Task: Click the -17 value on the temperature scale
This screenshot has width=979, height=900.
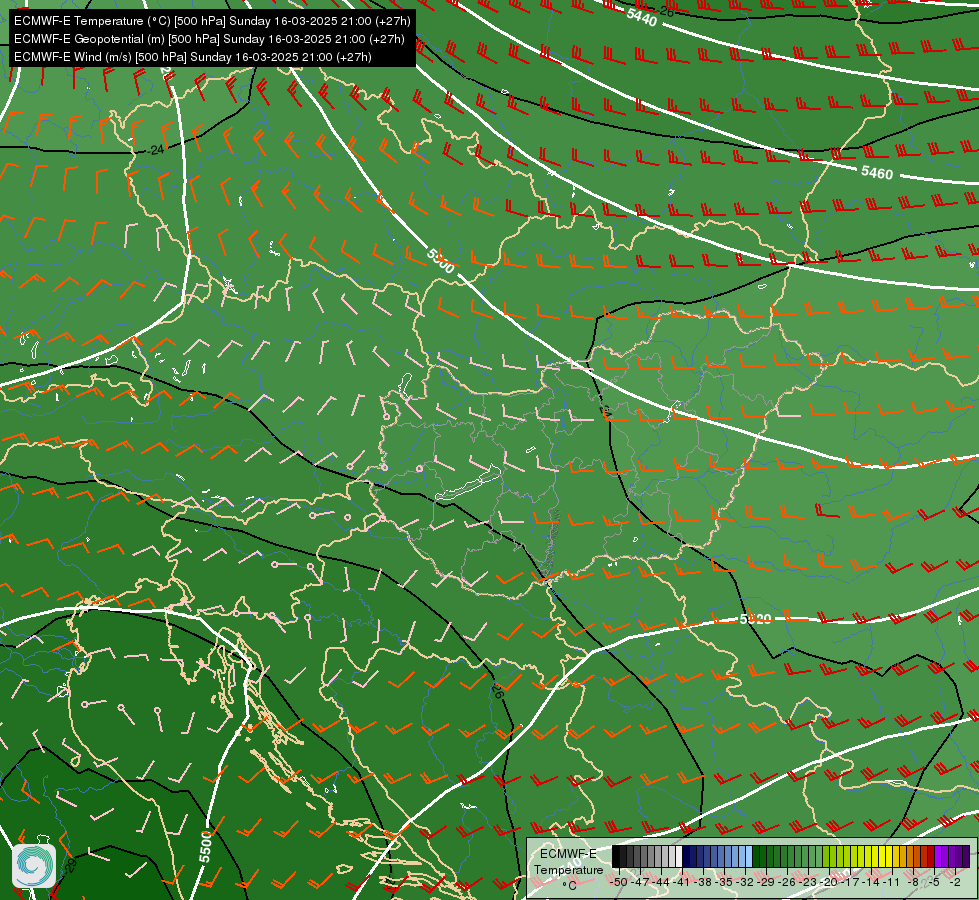Action: [850, 882]
